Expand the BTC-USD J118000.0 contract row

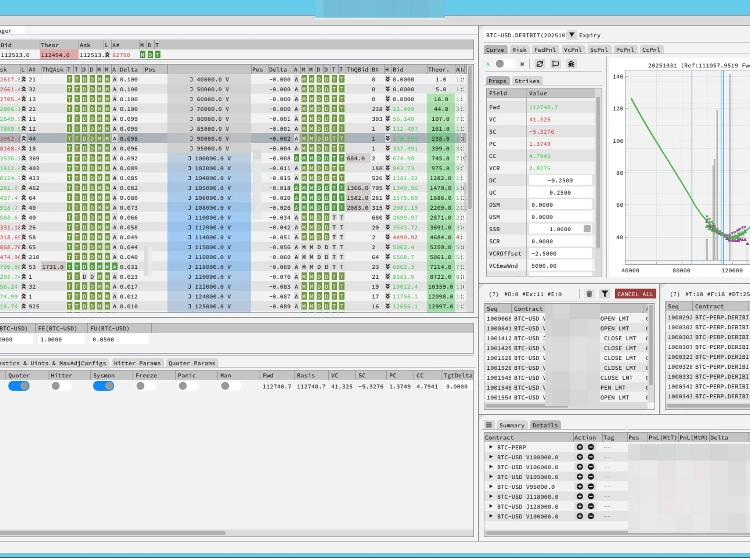click(491, 497)
